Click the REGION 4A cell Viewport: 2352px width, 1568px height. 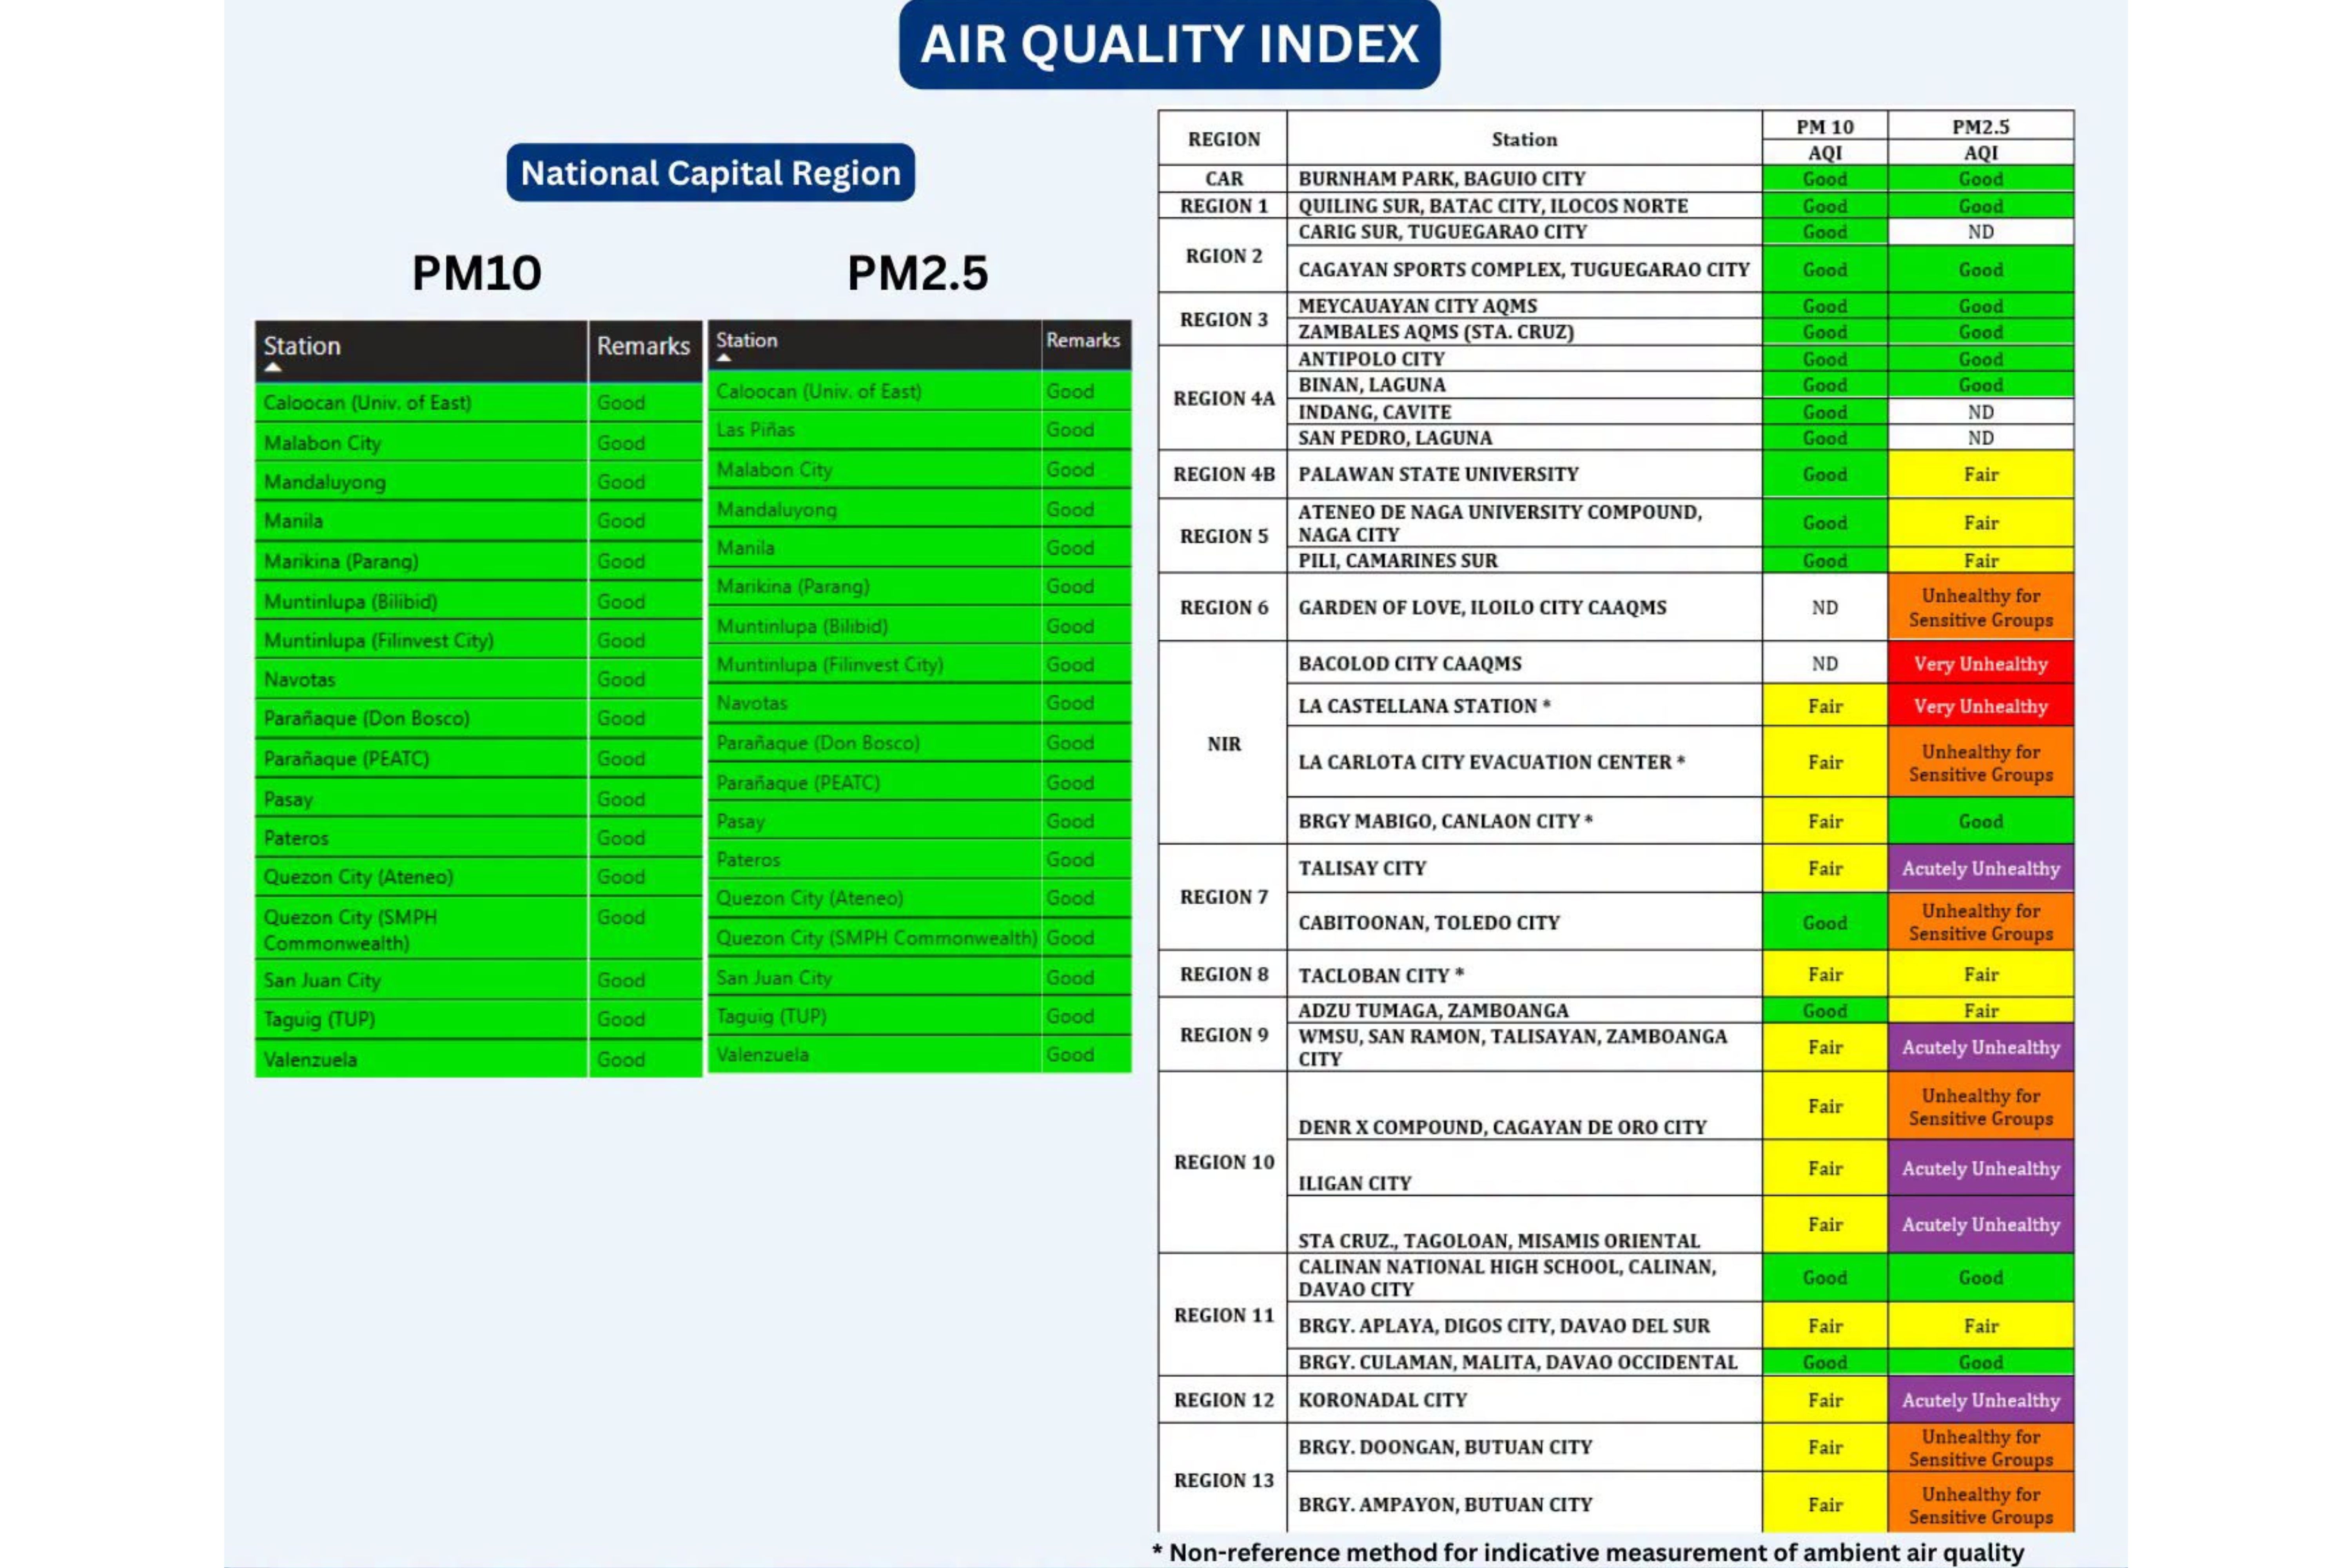pos(1223,398)
